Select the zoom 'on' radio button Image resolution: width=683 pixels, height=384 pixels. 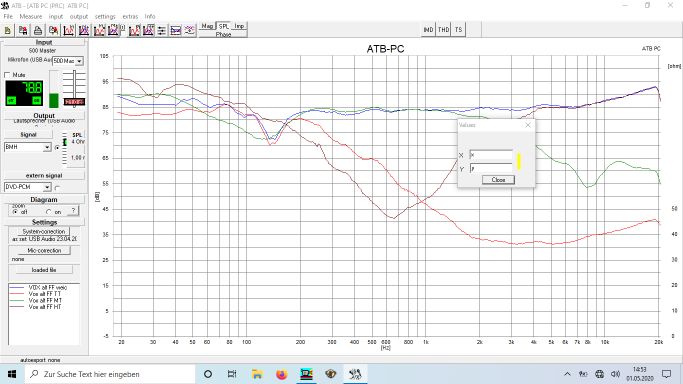point(49,212)
